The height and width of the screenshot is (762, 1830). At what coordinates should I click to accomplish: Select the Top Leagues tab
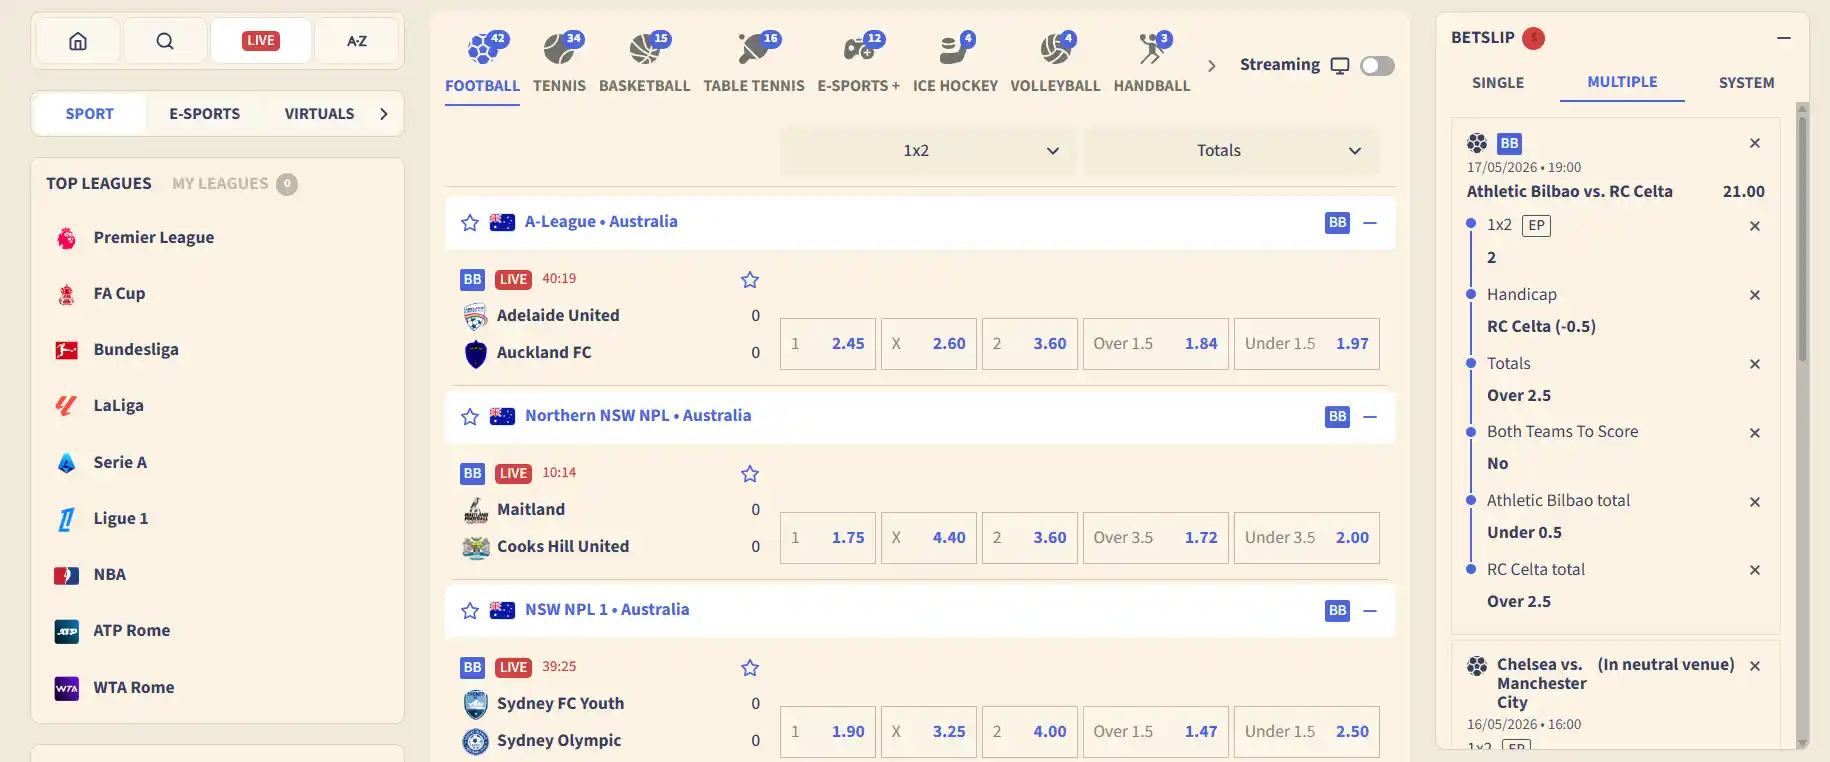click(x=99, y=184)
